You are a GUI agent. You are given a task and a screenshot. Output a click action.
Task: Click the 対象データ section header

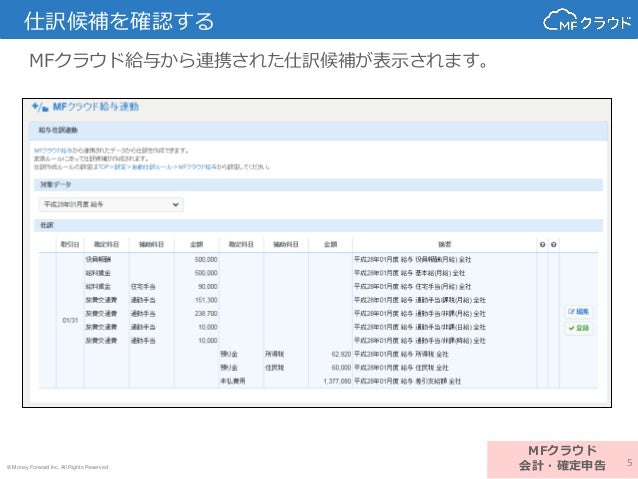click(318, 184)
